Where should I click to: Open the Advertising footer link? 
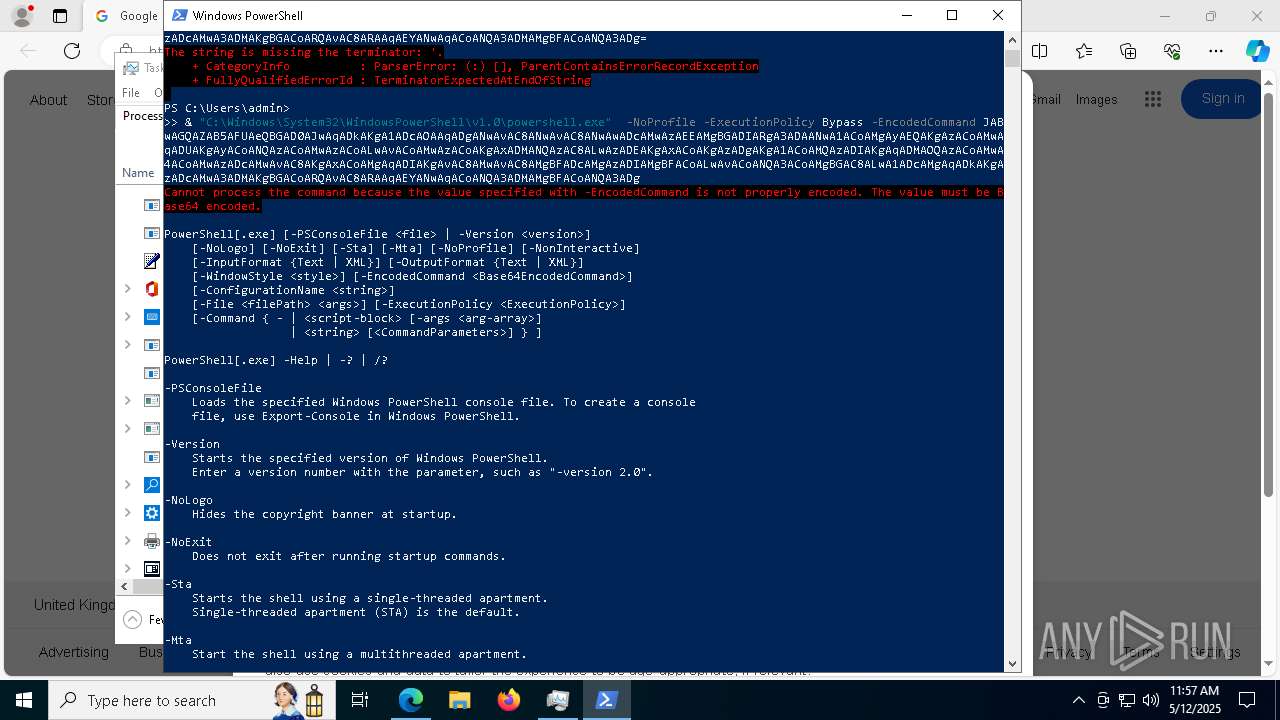coord(74,652)
